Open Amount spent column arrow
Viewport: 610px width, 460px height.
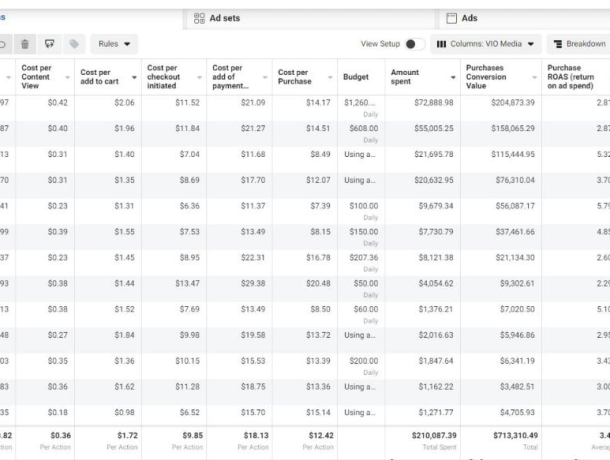(453, 77)
